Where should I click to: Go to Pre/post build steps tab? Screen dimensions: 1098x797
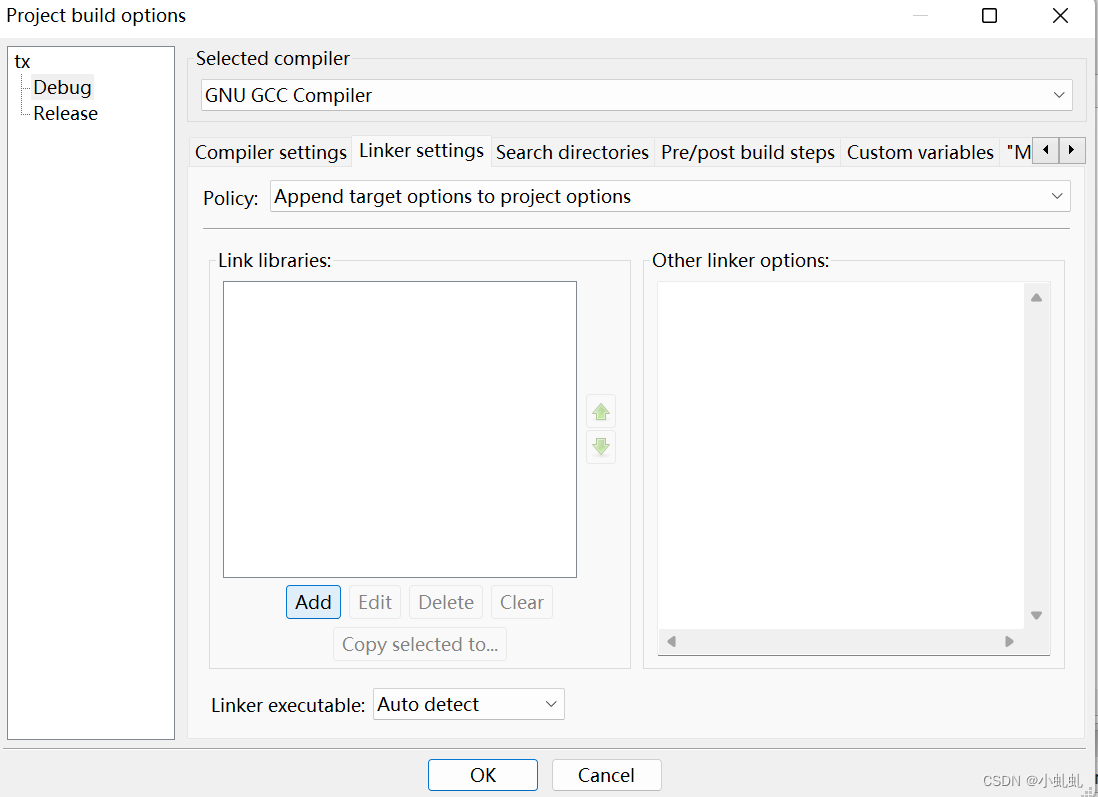747,153
